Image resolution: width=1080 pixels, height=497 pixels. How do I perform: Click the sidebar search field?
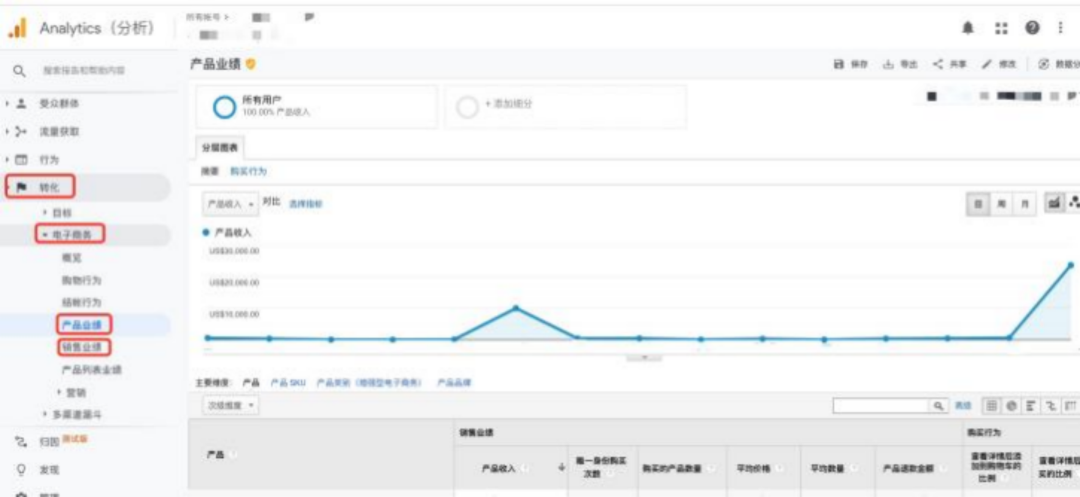(84, 71)
